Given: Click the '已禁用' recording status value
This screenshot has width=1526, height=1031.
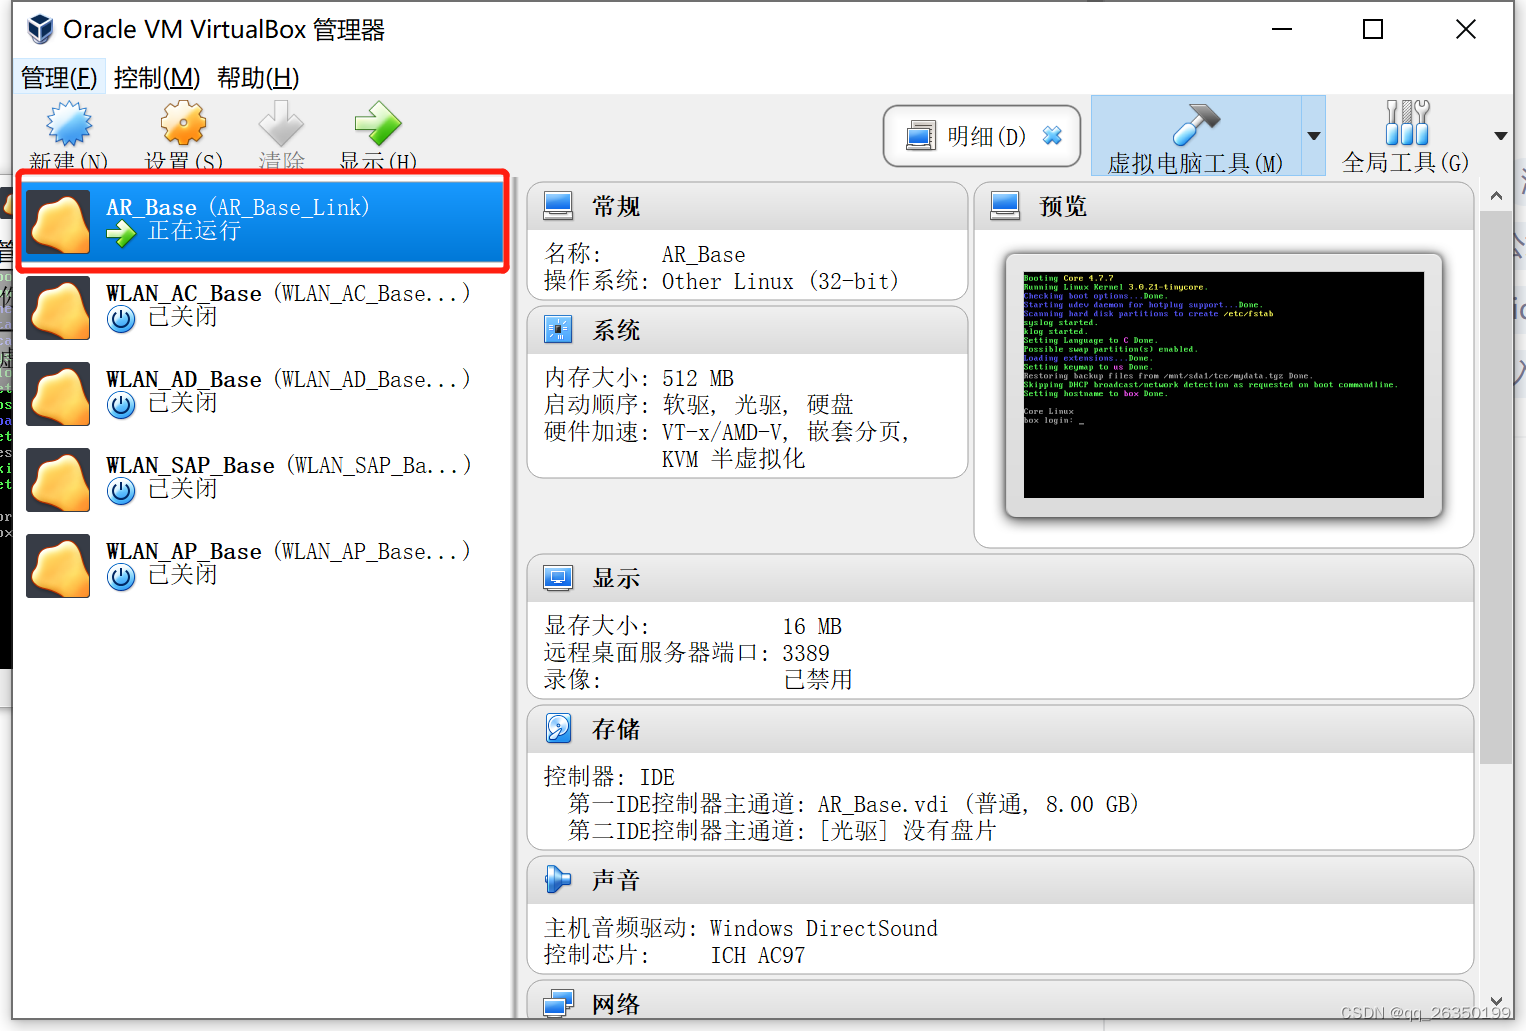Looking at the screenshot, I should tap(818, 680).
